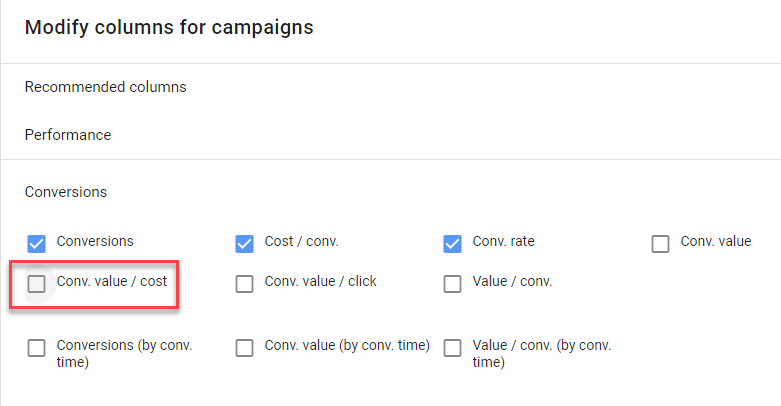This screenshot has height=406, width=781.
Task: Click the Modify columns for campaigns heading
Action: (x=169, y=28)
